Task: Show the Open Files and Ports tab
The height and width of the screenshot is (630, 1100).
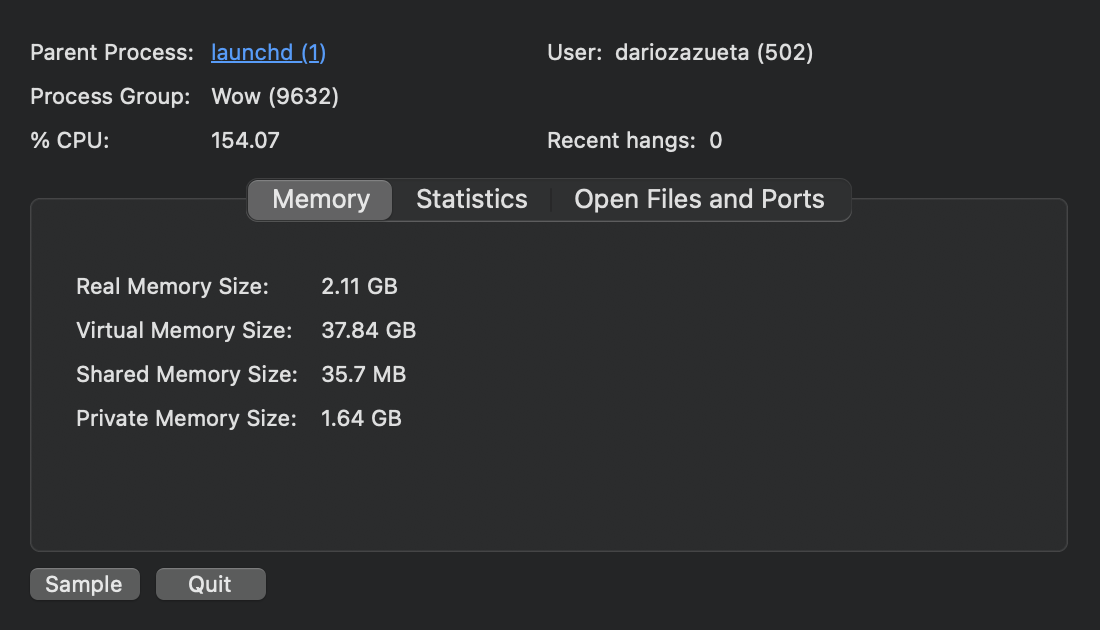Action: point(699,200)
